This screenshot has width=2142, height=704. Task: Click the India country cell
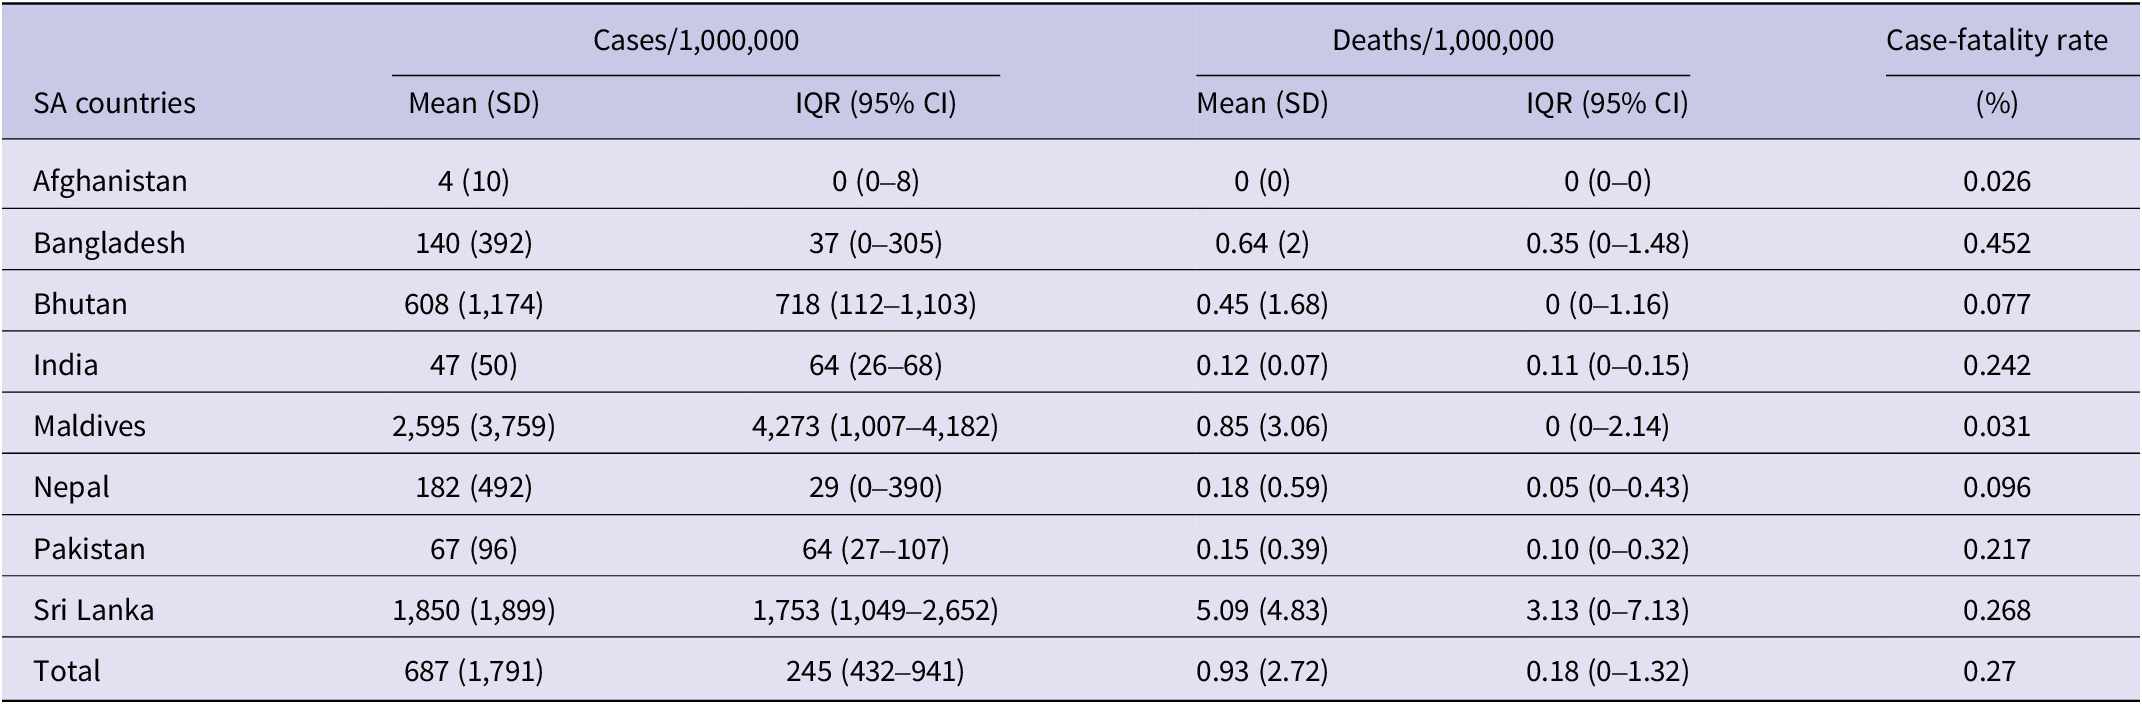click(66, 365)
